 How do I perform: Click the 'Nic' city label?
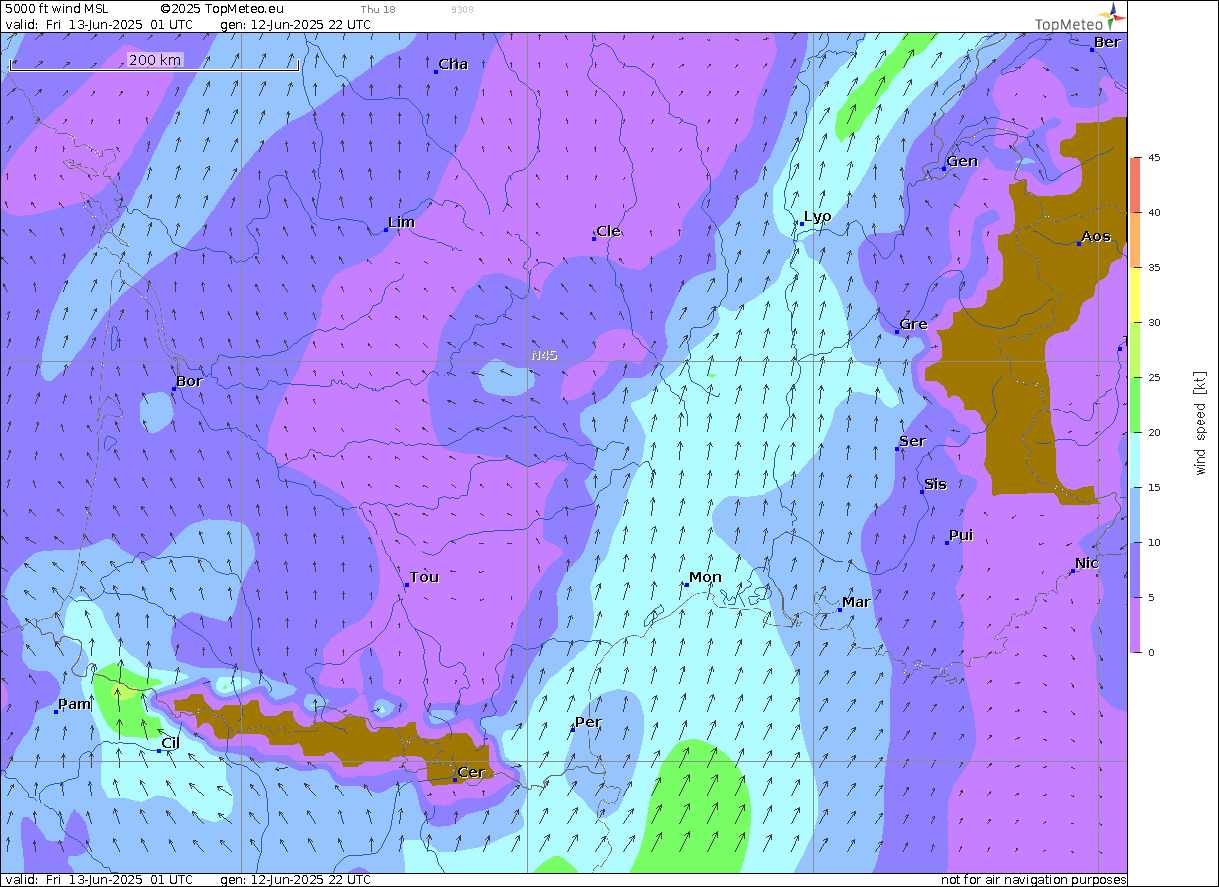pyautogui.click(x=1086, y=563)
